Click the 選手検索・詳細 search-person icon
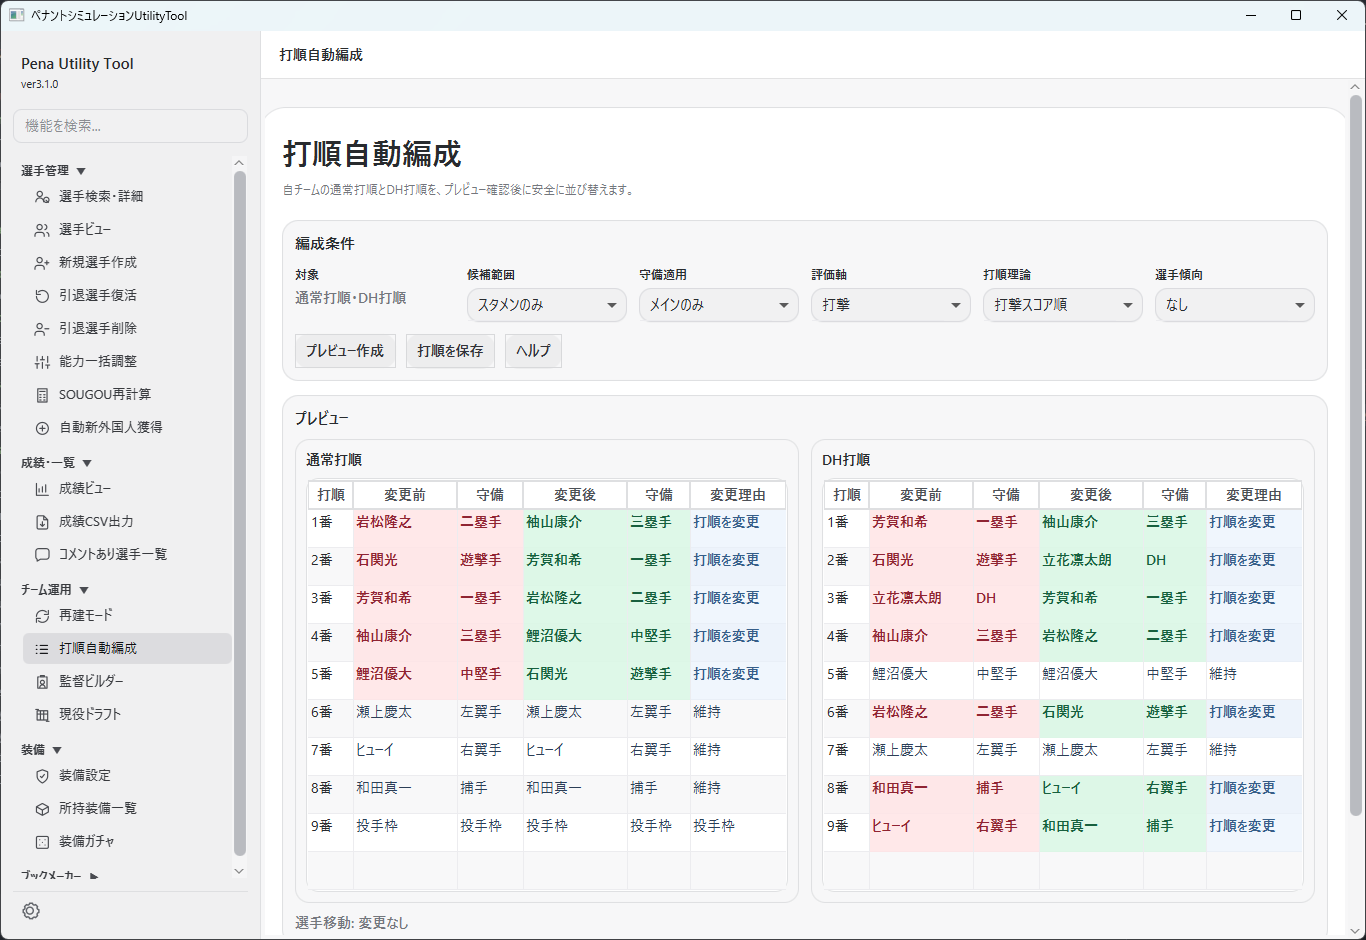 click(x=42, y=197)
